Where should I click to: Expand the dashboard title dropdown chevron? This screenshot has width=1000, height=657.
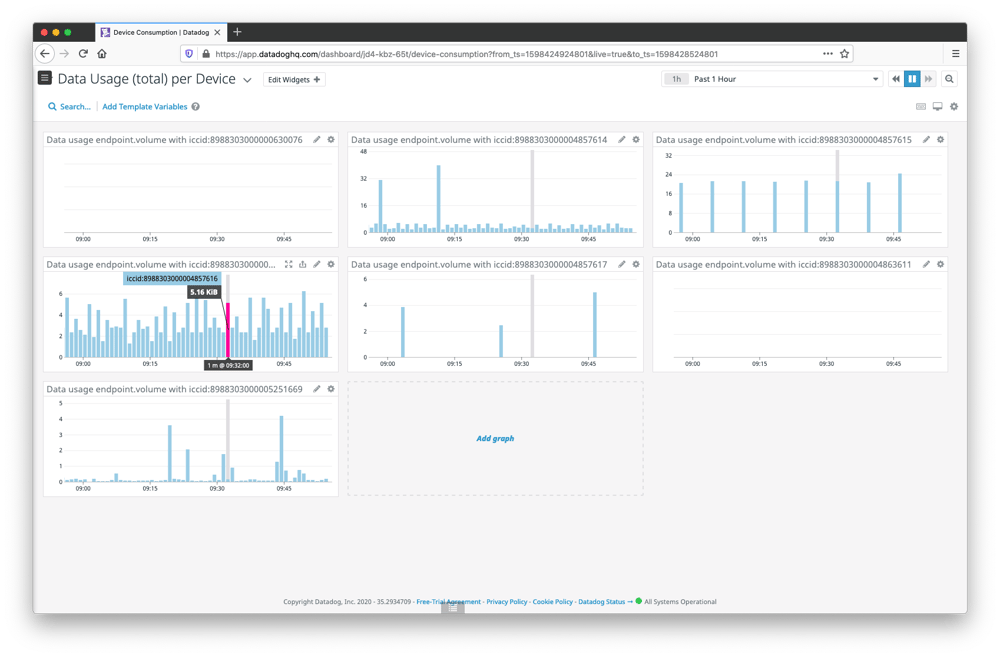click(247, 80)
